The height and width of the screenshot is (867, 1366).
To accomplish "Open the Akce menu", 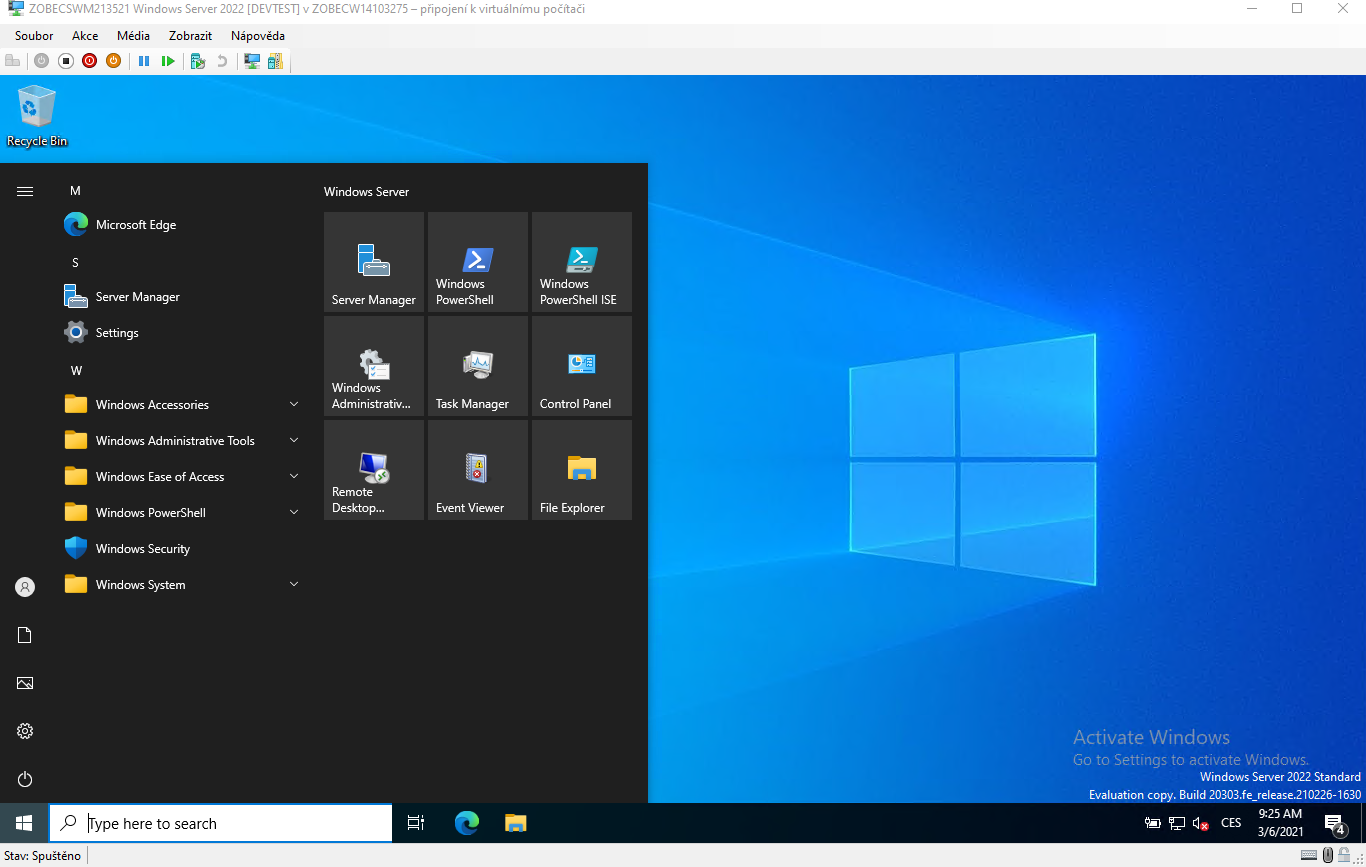I will pyautogui.click(x=85, y=36).
